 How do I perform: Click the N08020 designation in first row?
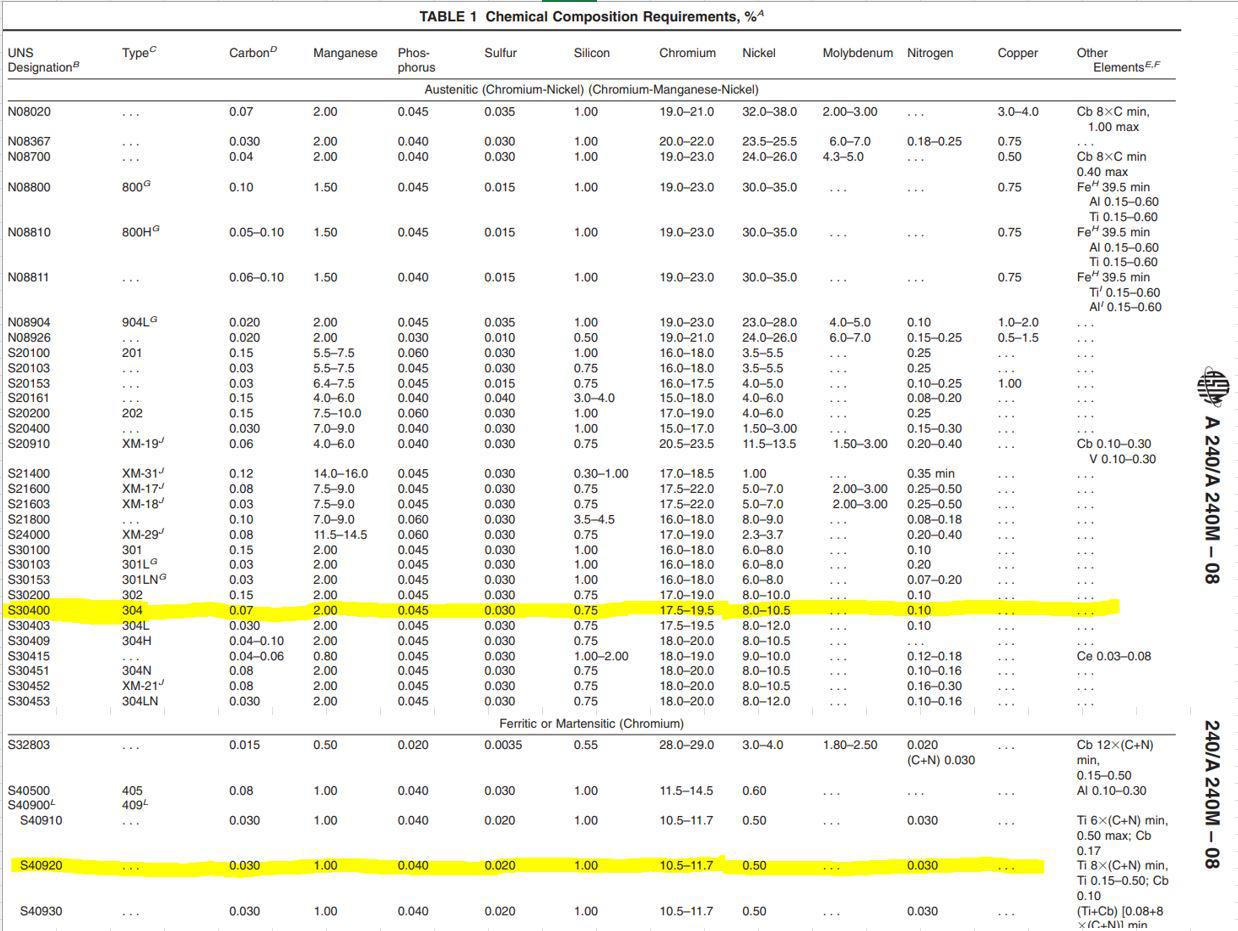click(x=28, y=112)
